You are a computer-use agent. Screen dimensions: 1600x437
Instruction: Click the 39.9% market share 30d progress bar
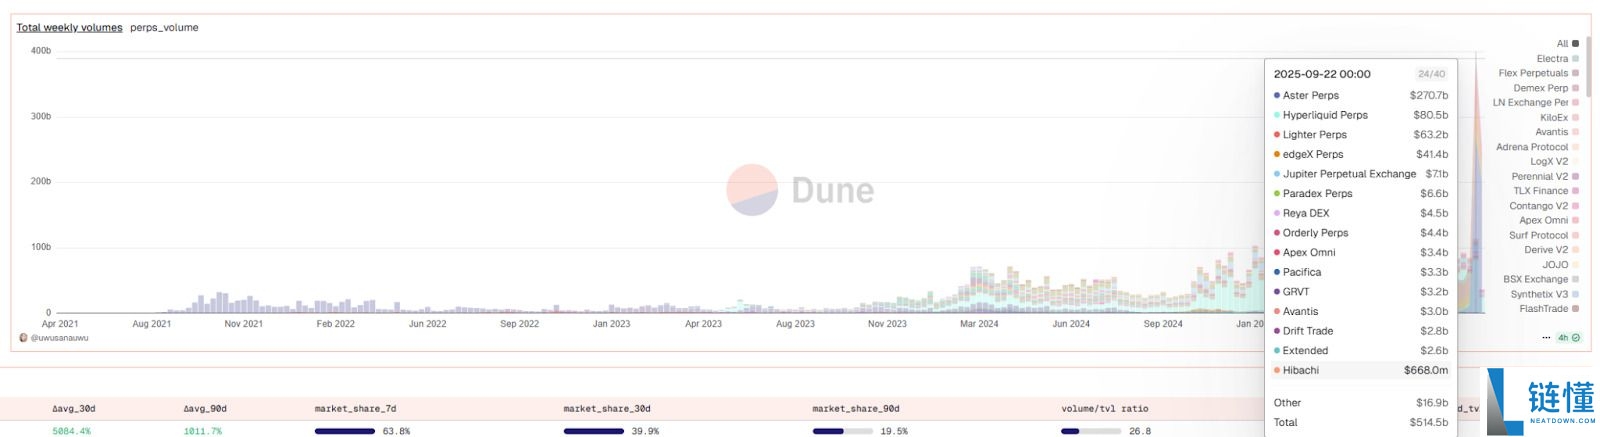(593, 432)
